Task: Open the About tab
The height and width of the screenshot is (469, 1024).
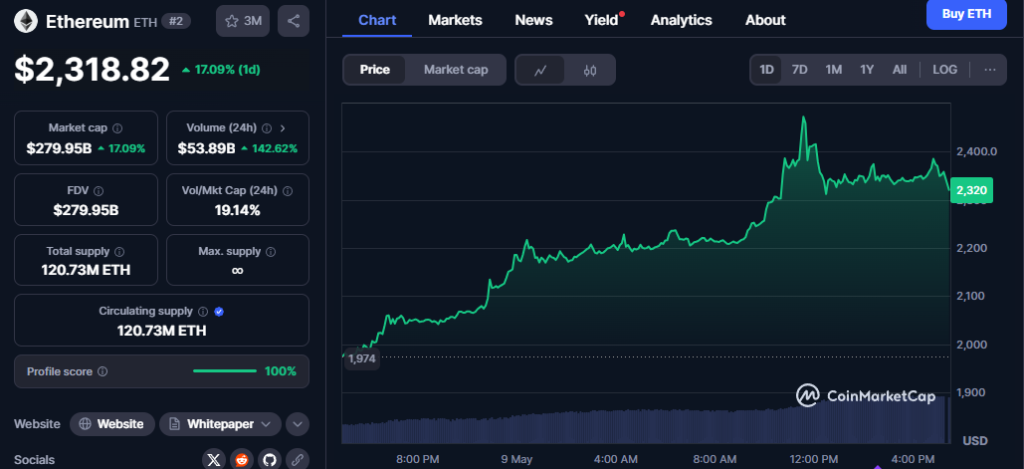Action: (x=765, y=20)
